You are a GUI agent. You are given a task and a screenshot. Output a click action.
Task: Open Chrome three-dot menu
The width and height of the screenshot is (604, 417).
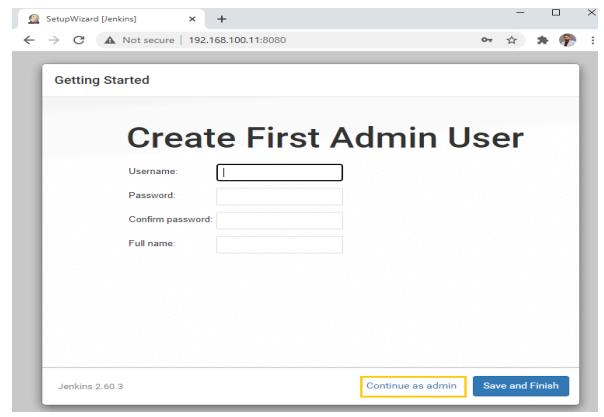coord(592,40)
